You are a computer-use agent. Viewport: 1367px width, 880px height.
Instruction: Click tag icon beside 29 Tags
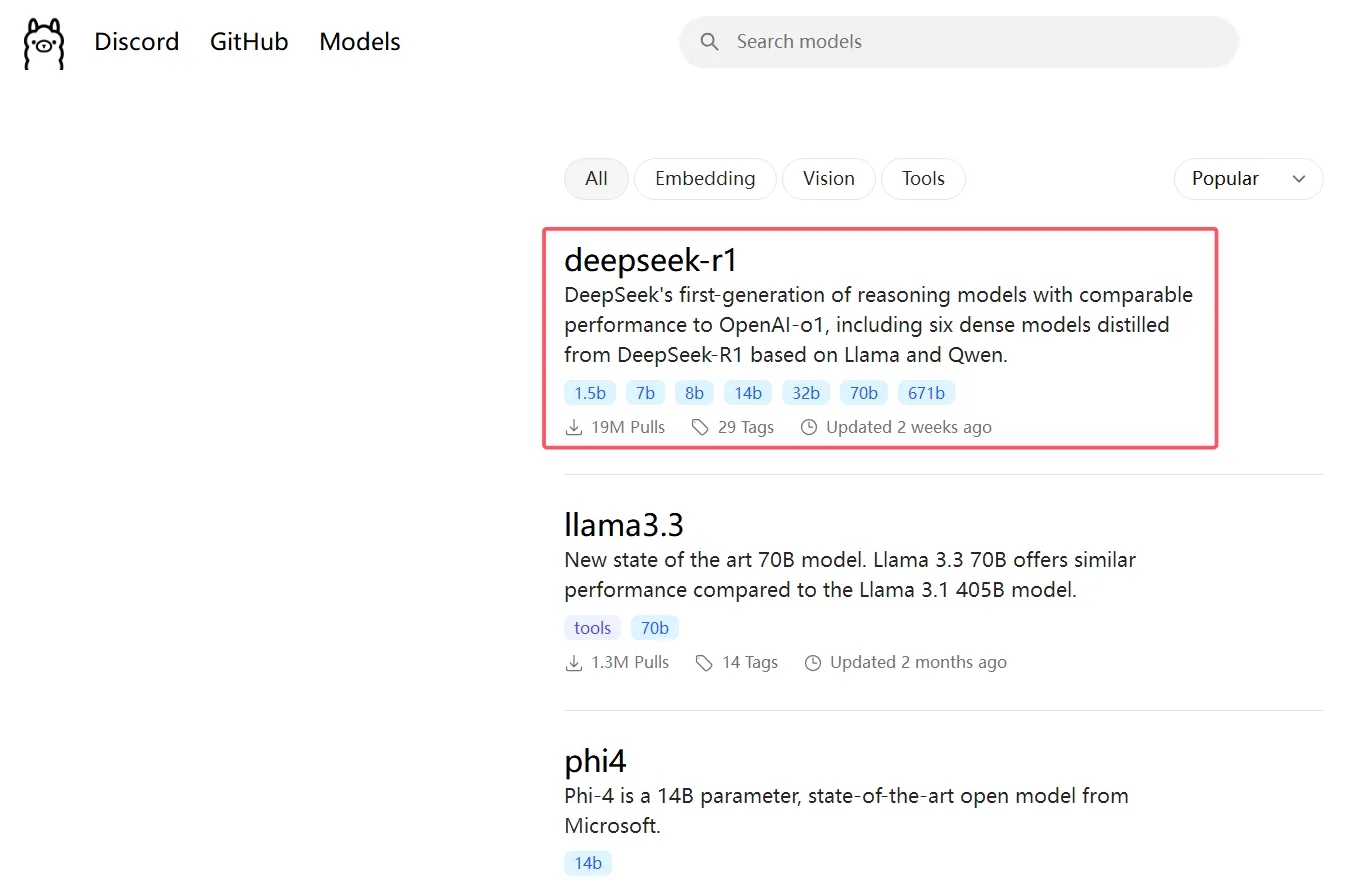click(701, 428)
